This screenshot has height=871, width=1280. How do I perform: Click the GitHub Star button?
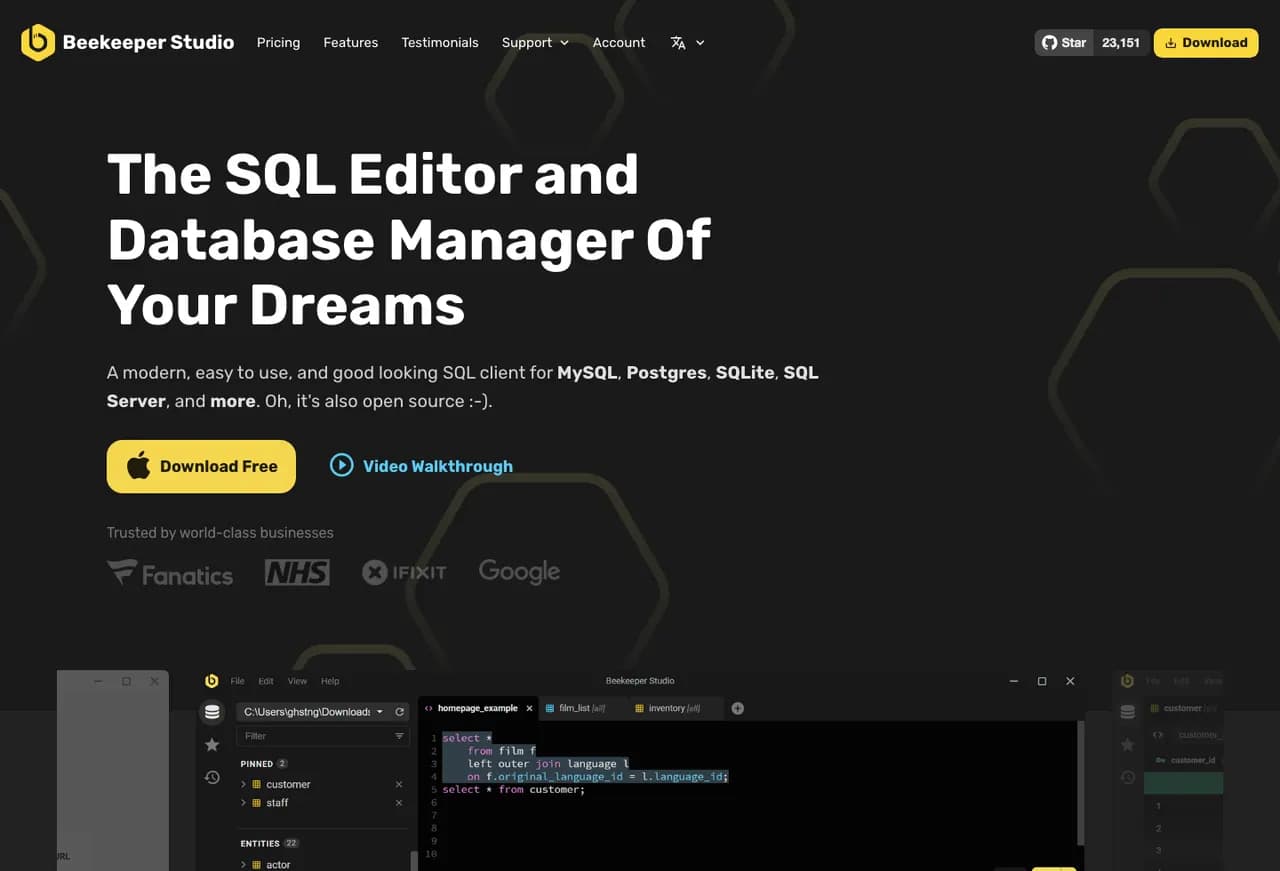click(x=1064, y=43)
